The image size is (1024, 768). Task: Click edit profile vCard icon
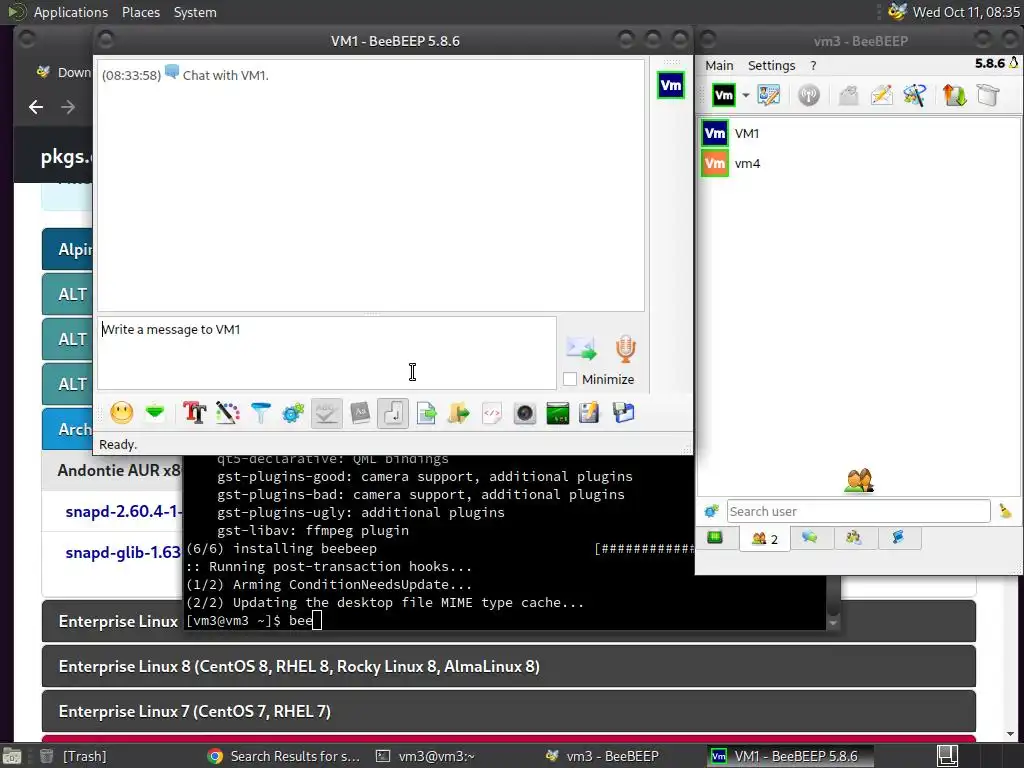pos(769,95)
